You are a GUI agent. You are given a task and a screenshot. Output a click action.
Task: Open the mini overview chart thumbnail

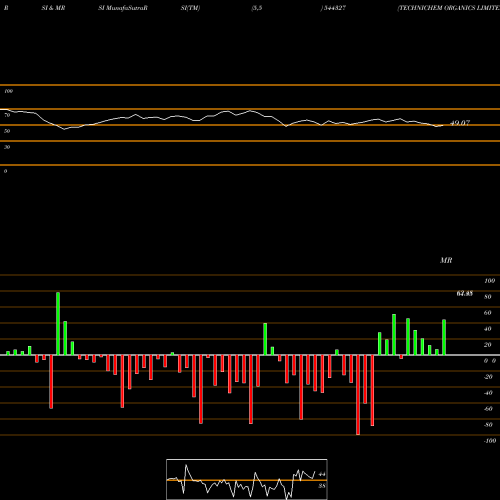click(247, 479)
